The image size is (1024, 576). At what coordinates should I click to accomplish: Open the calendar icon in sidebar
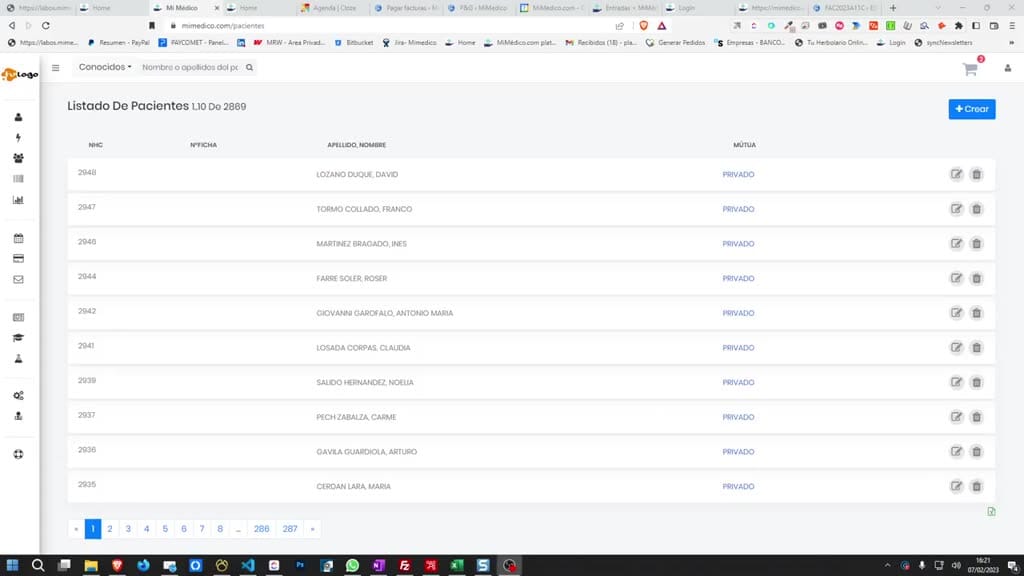tap(18, 238)
